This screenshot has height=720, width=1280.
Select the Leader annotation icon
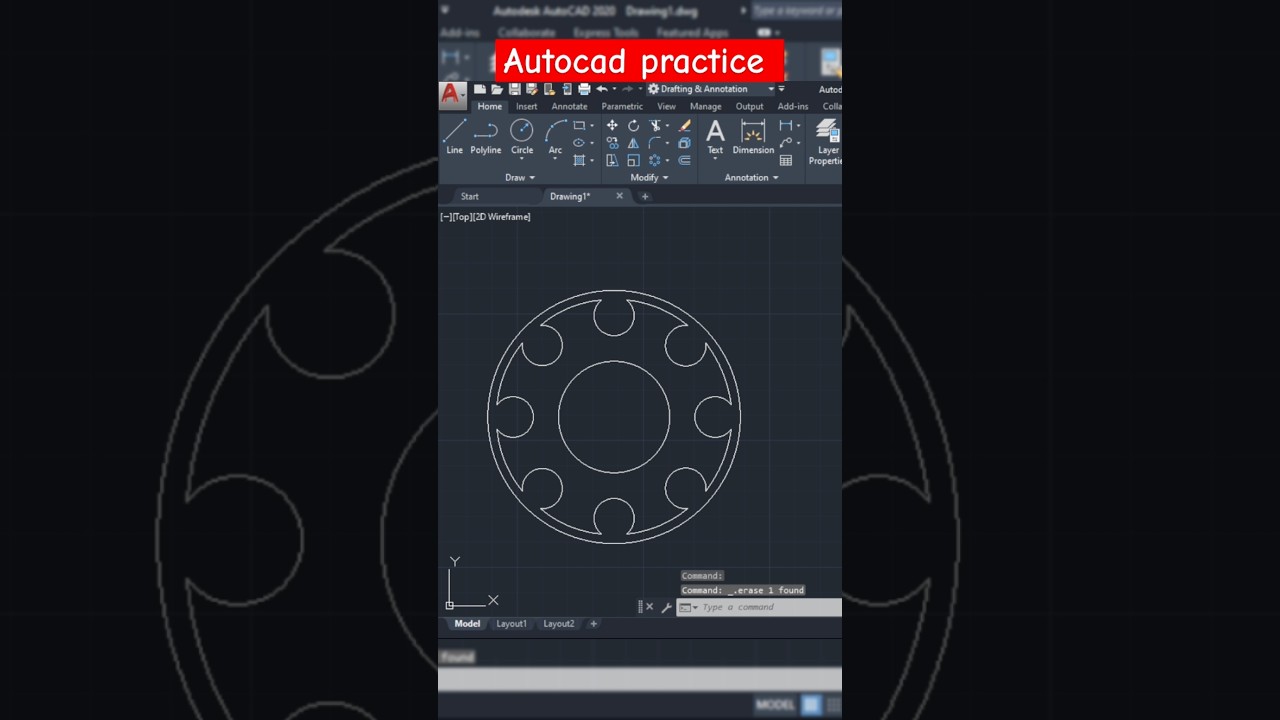tap(785, 142)
